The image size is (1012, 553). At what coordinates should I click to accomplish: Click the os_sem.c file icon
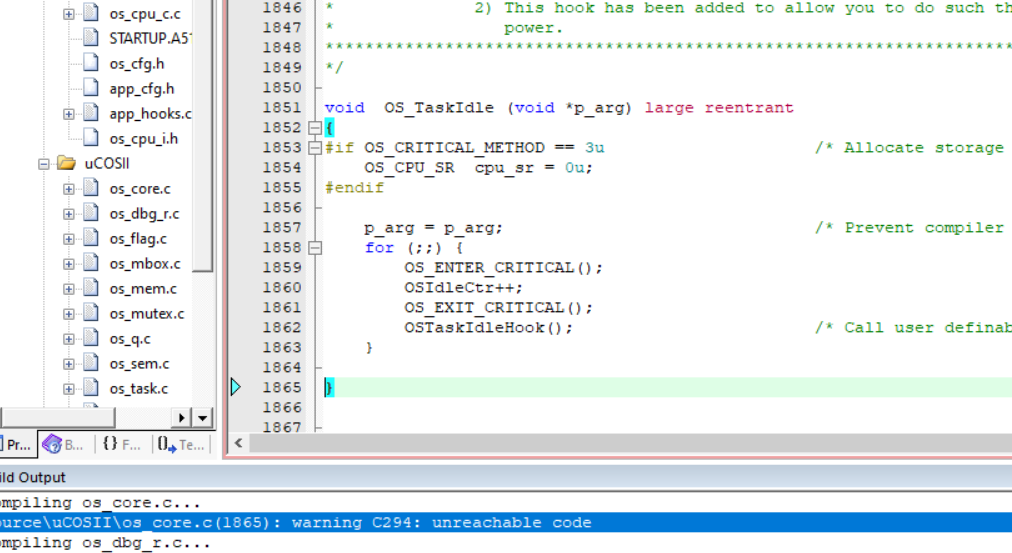(91, 363)
